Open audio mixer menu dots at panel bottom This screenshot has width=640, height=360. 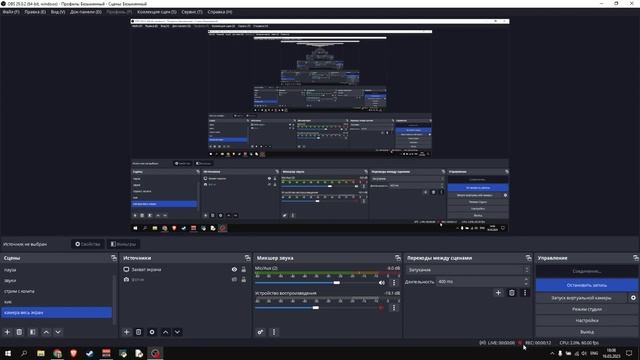point(274,332)
